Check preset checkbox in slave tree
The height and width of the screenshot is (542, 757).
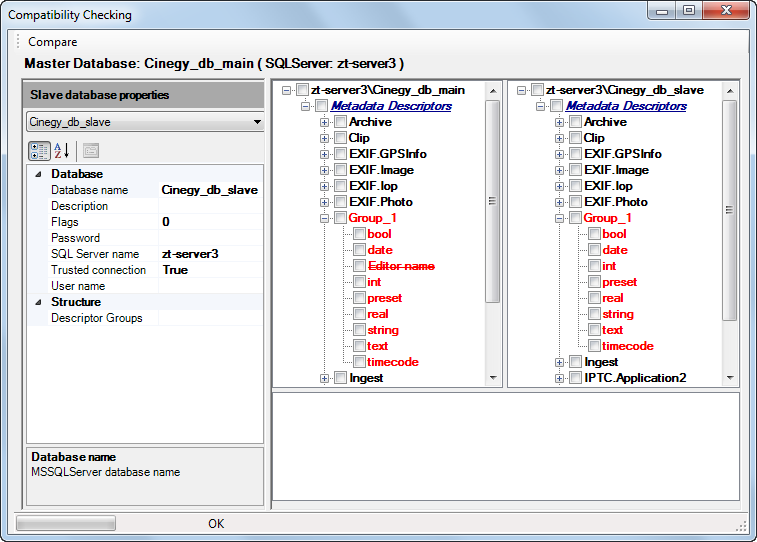click(x=594, y=282)
